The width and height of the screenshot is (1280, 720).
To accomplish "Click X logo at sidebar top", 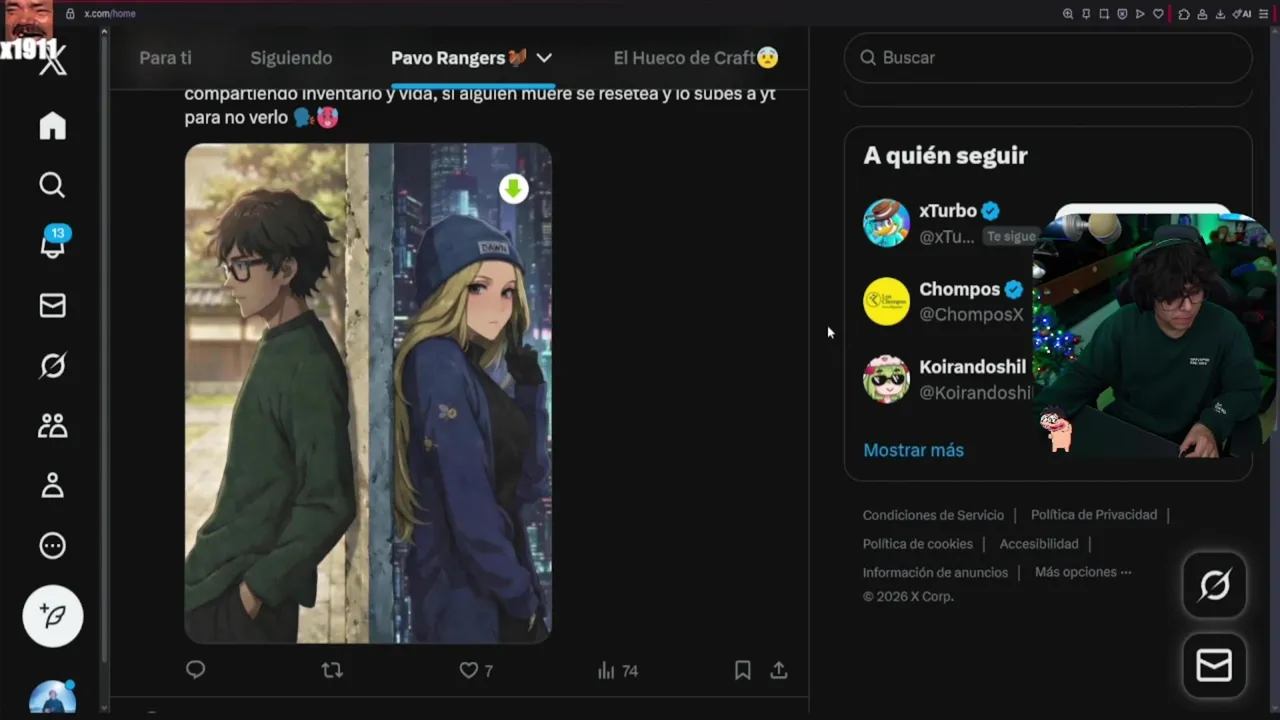I will tap(52, 62).
